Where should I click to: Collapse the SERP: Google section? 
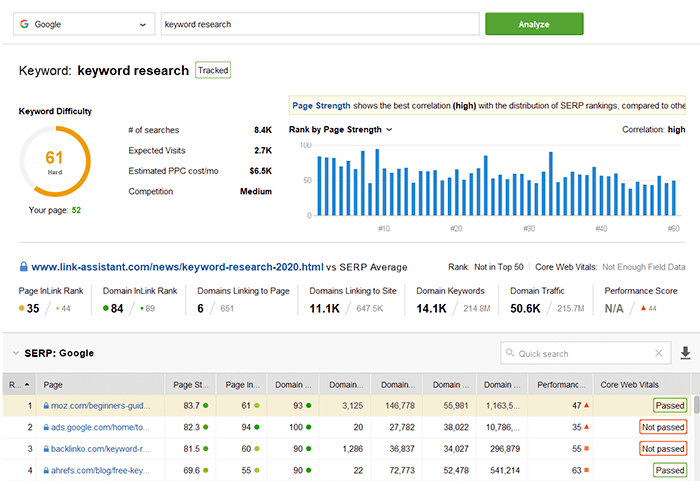tap(16, 353)
